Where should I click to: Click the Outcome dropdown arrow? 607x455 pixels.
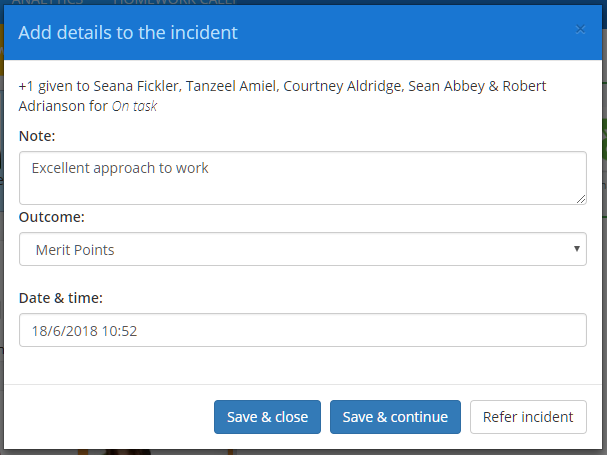coord(577,249)
